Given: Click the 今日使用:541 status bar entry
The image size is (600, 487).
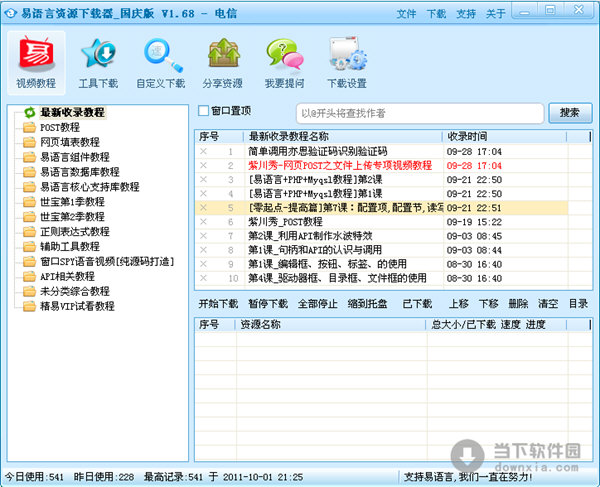Looking at the screenshot, I should click(x=34, y=477).
